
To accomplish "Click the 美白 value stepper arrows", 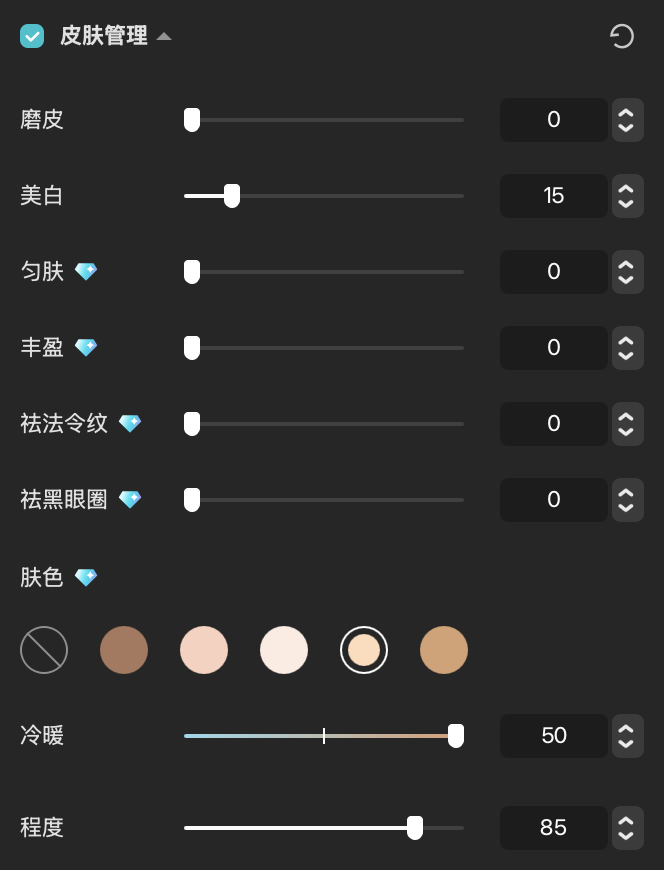I will 627,196.
